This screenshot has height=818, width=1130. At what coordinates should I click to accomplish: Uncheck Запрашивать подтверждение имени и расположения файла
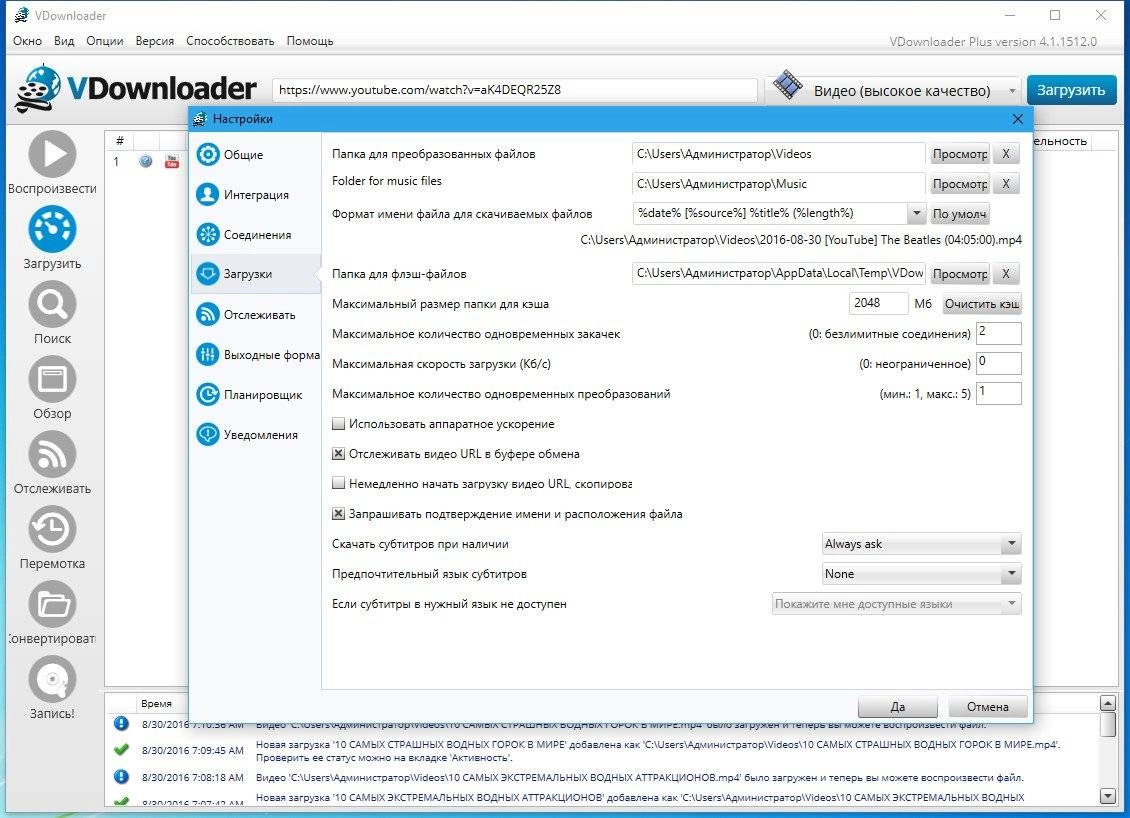point(338,514)
